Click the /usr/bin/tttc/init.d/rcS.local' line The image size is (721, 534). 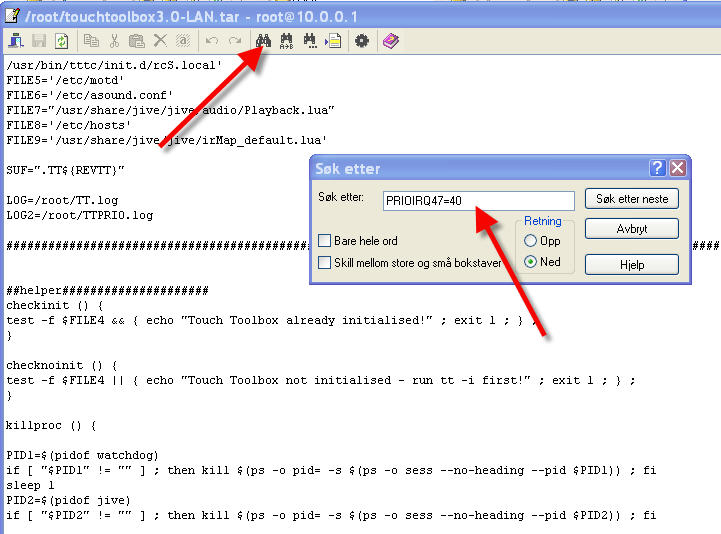114,65
